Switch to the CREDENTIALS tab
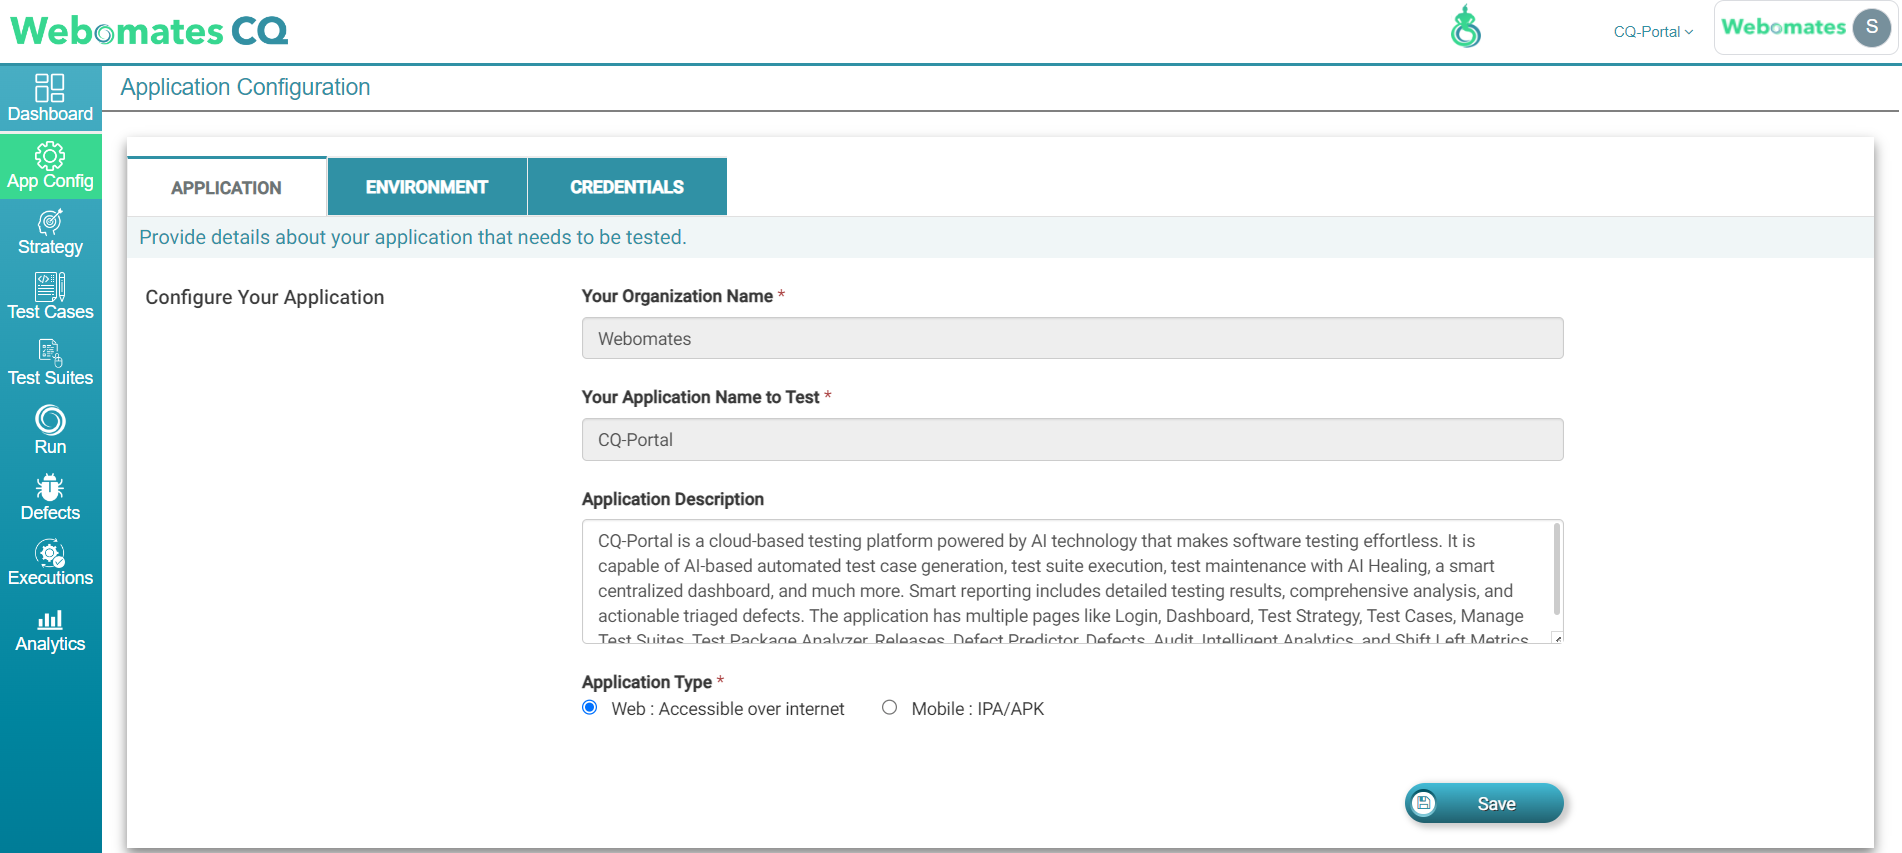 pos(627,187)
